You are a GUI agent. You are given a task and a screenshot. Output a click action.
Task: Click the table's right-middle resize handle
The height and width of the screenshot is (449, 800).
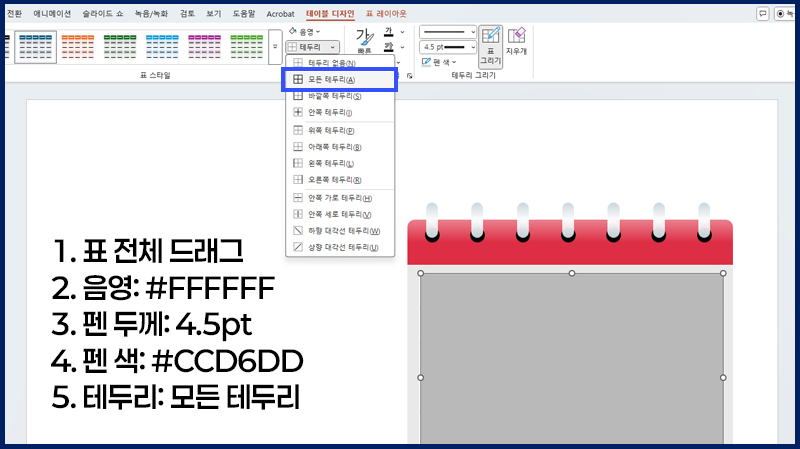pyautogui.click(x=723, y=378)
